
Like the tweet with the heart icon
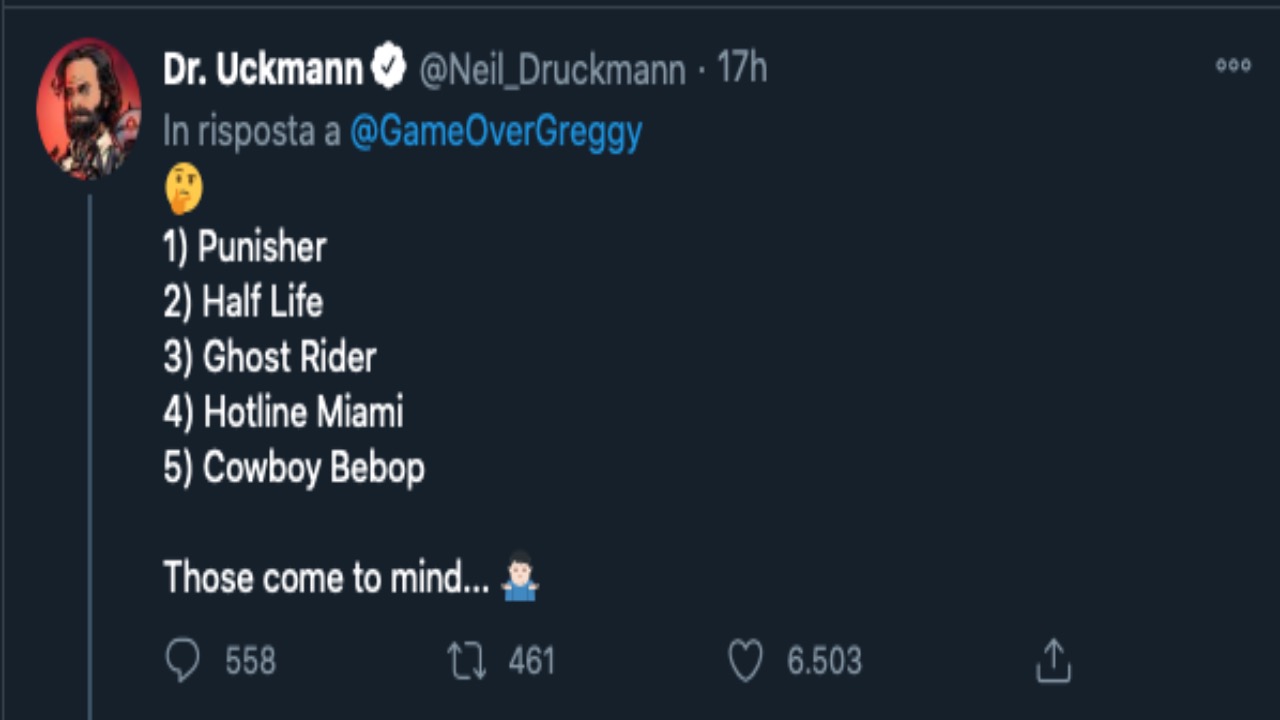(745, 661)
